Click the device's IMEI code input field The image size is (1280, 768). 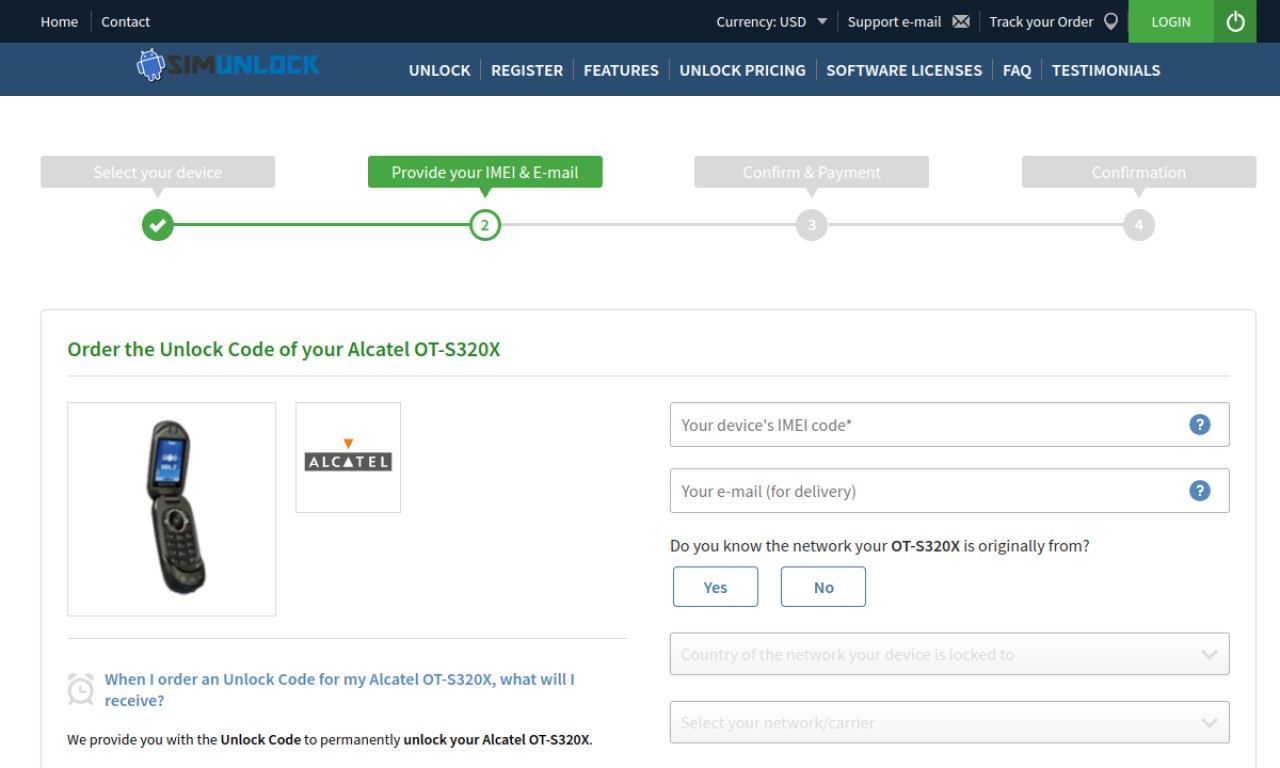pos(949,425)
